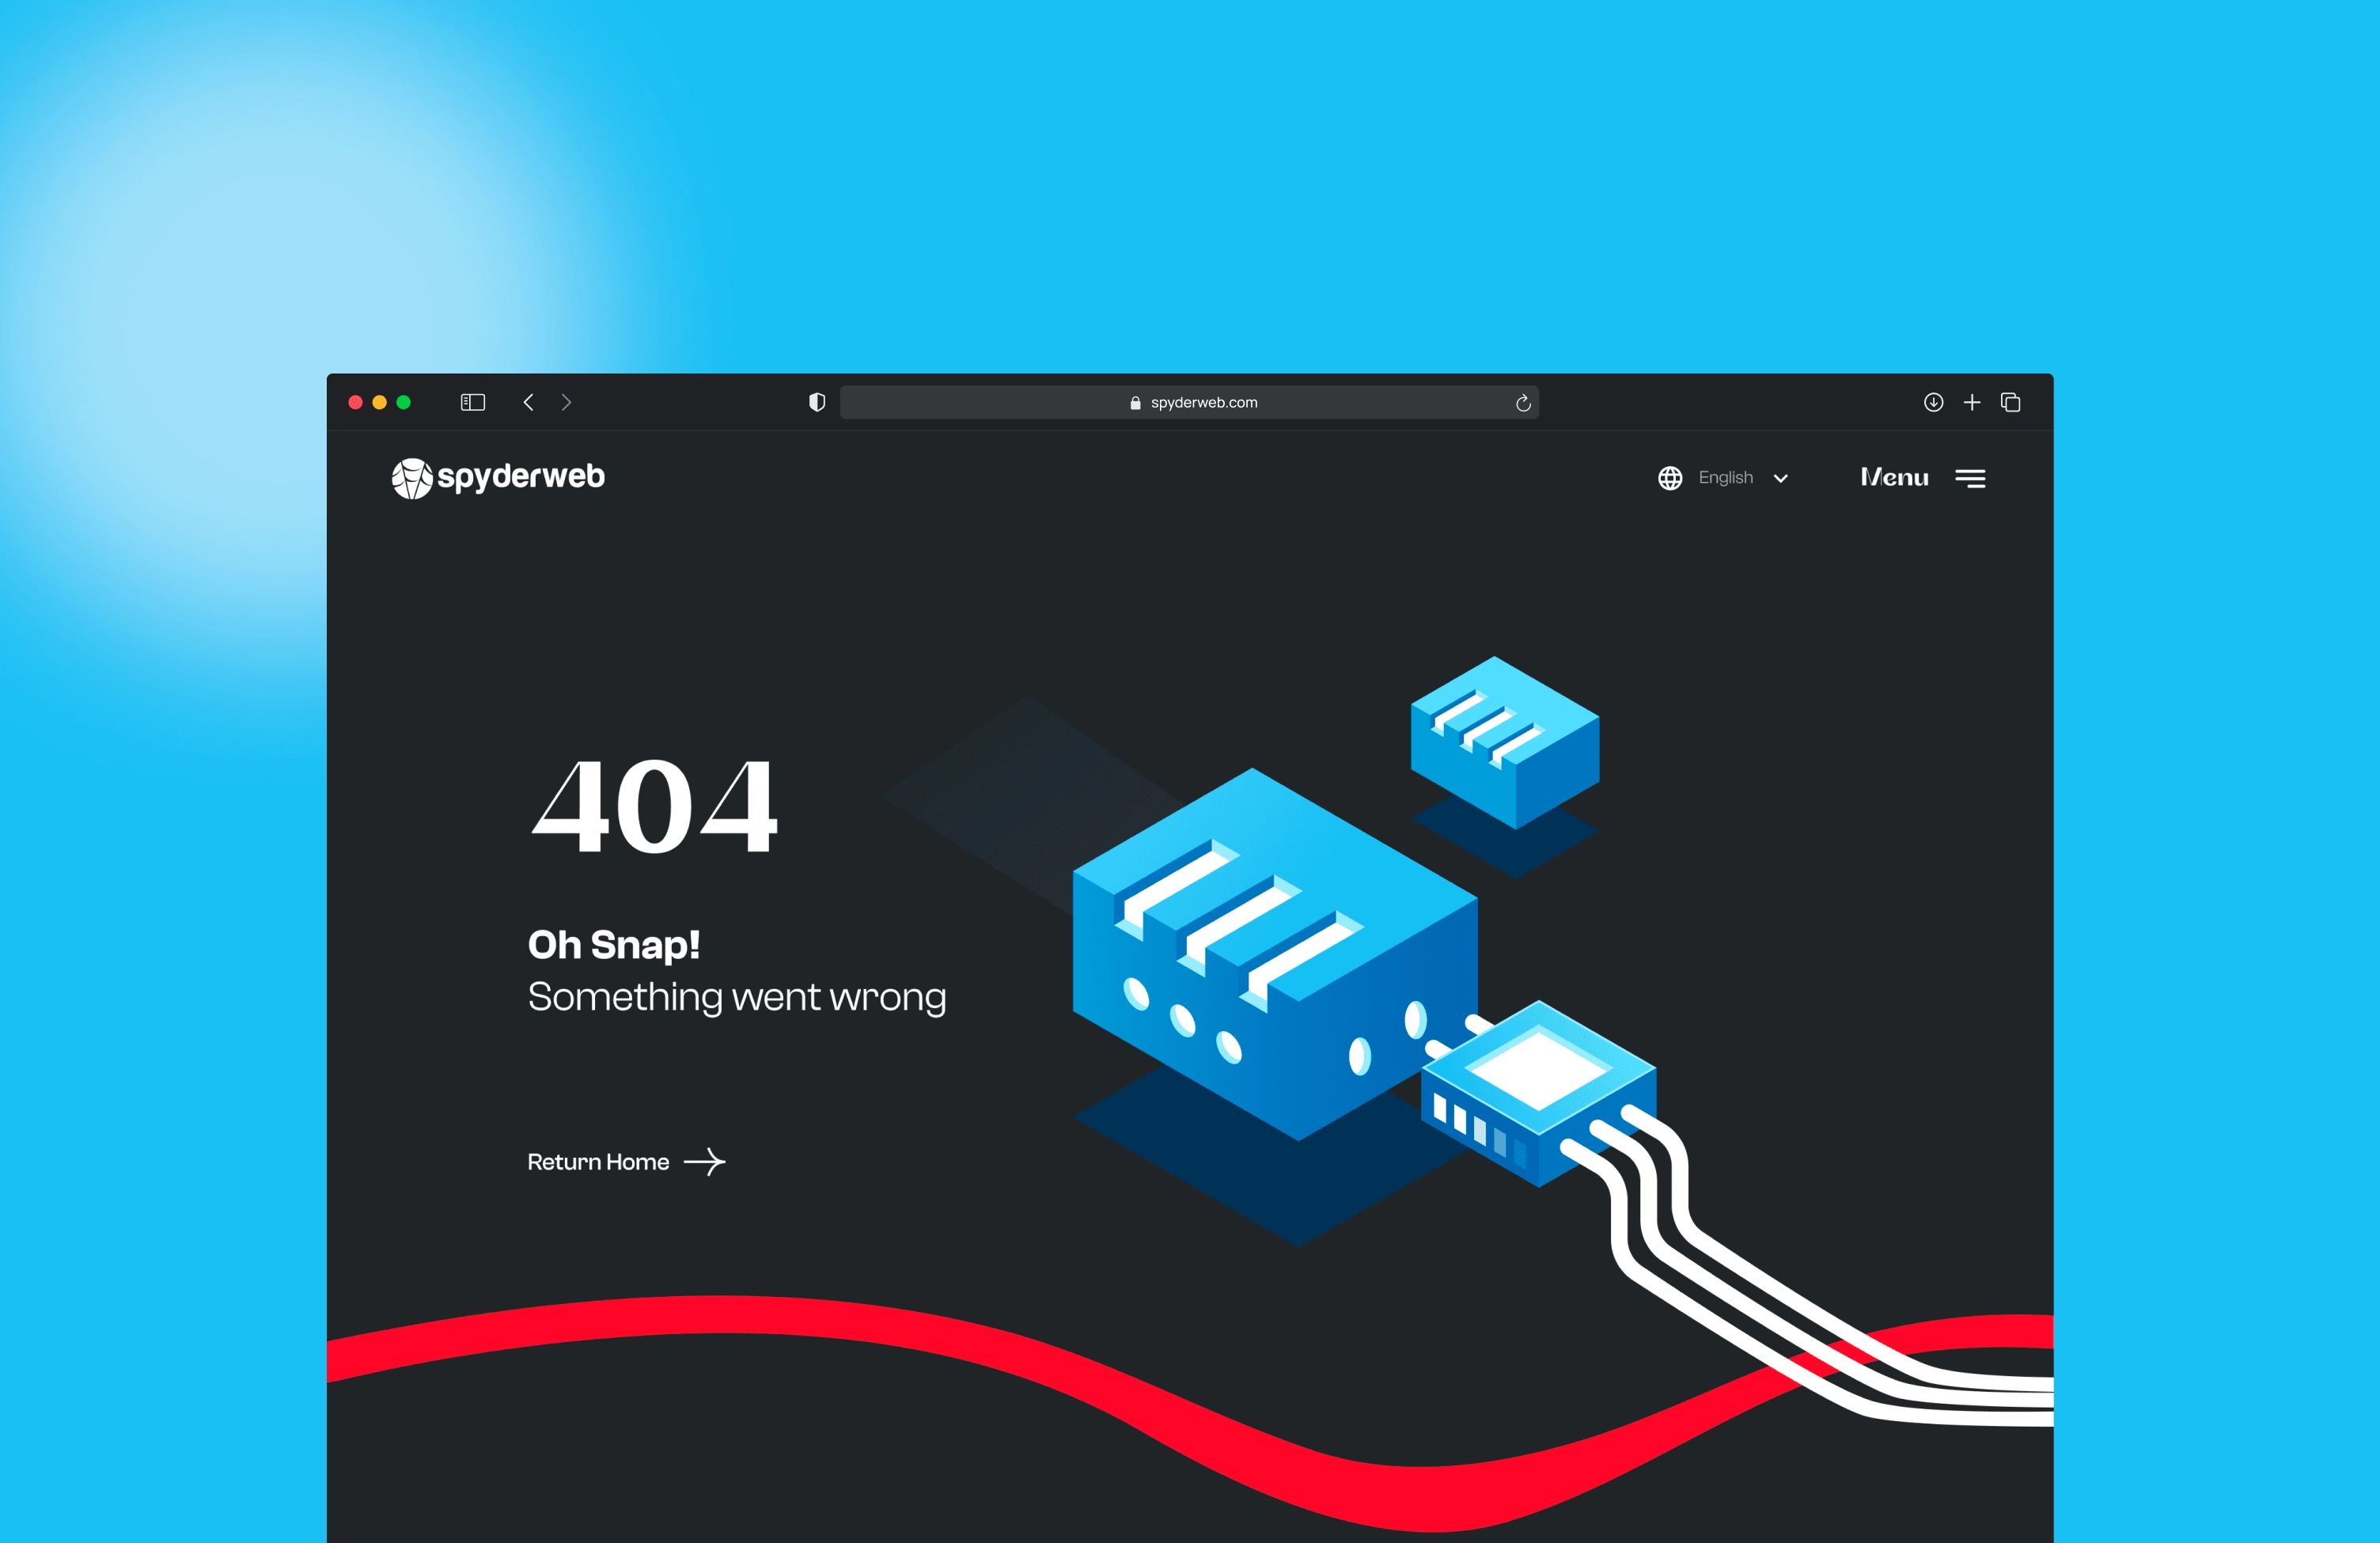Click the globe language icon

tap(1670, 478)
